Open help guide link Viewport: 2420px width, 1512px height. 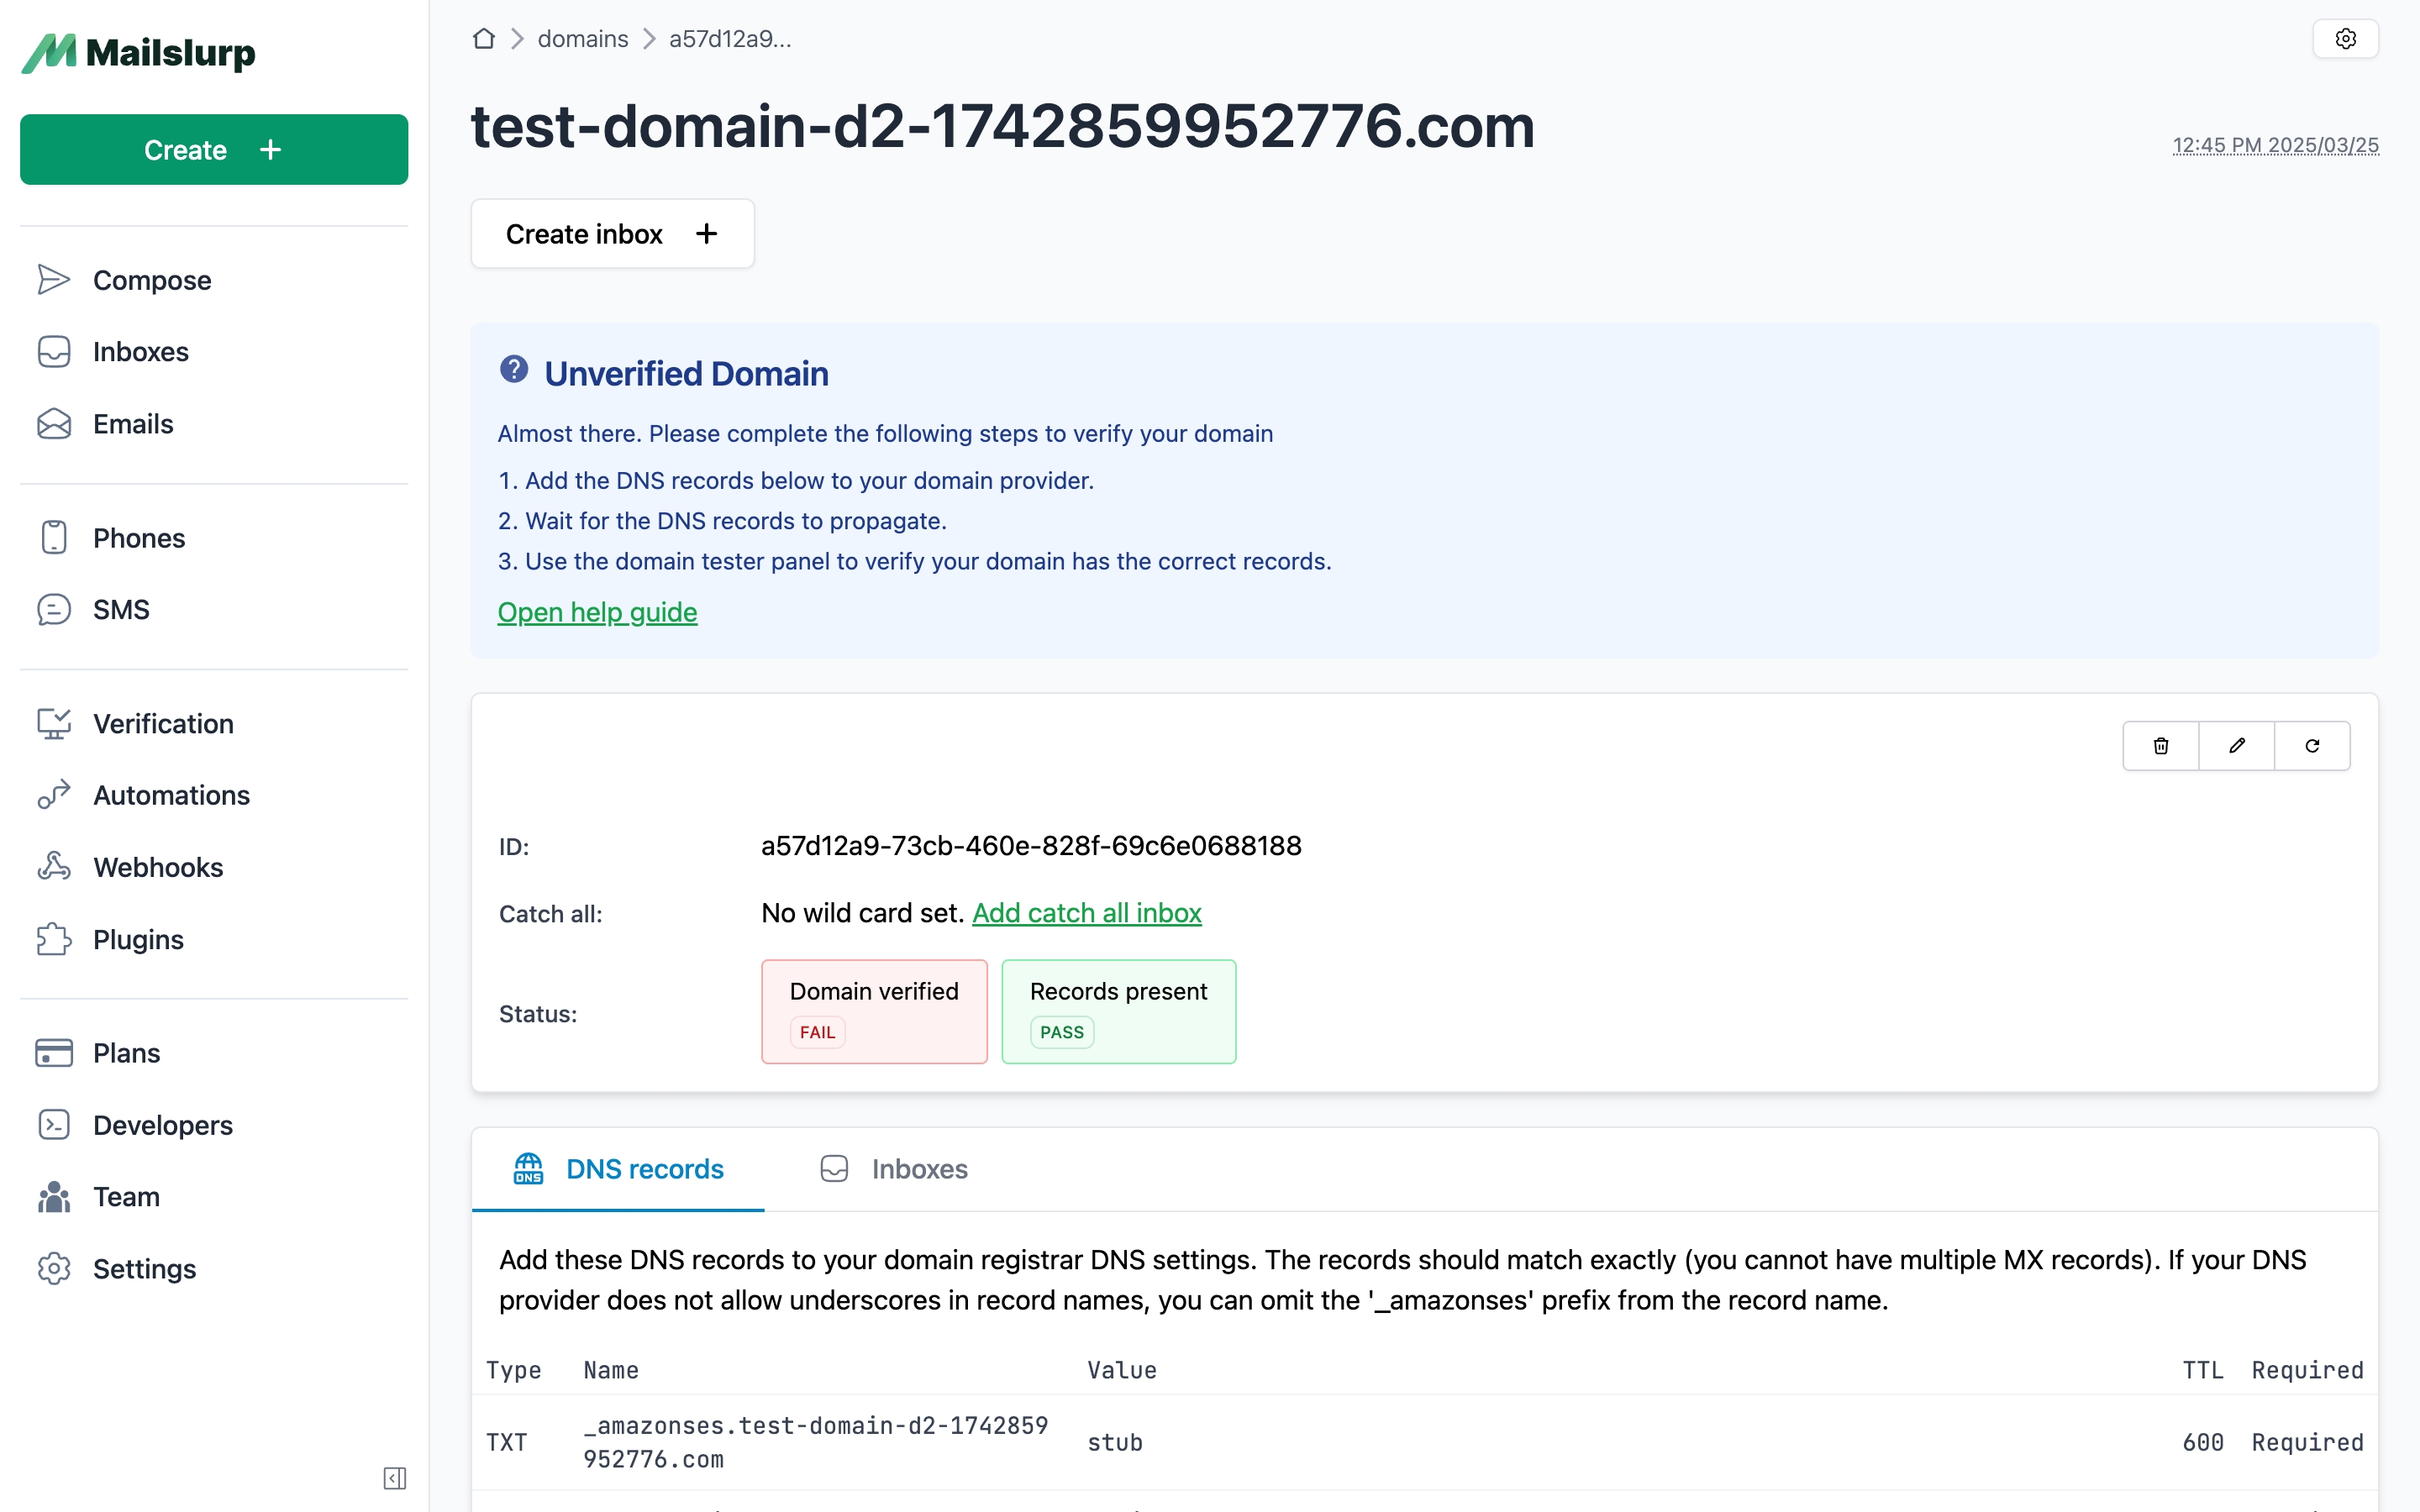597,612
